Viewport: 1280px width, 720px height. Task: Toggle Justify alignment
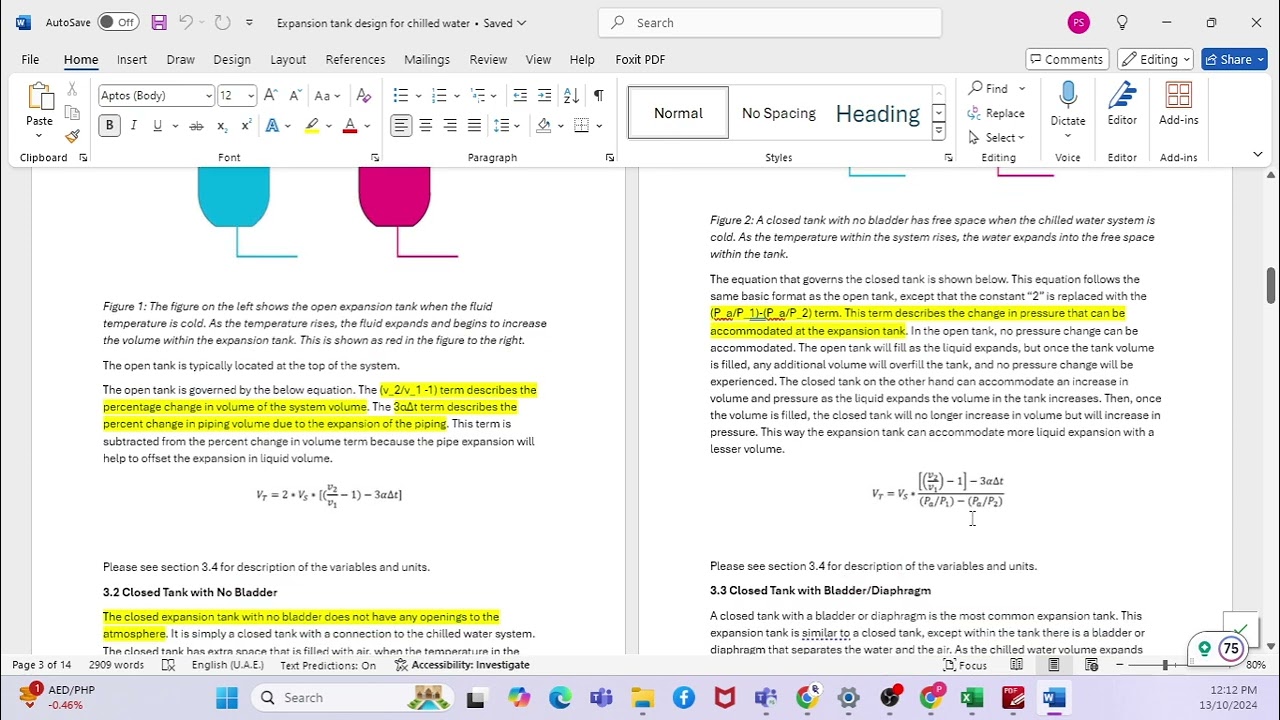click(x=474, y=125)
